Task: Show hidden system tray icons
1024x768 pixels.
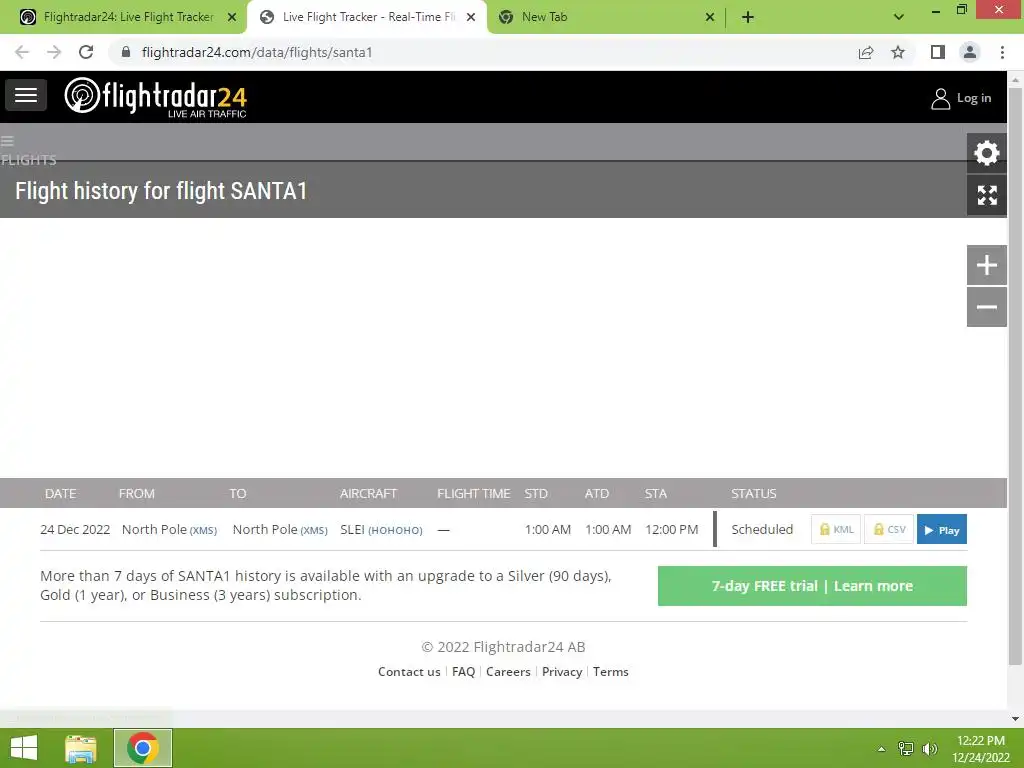Action: (881, 749)
